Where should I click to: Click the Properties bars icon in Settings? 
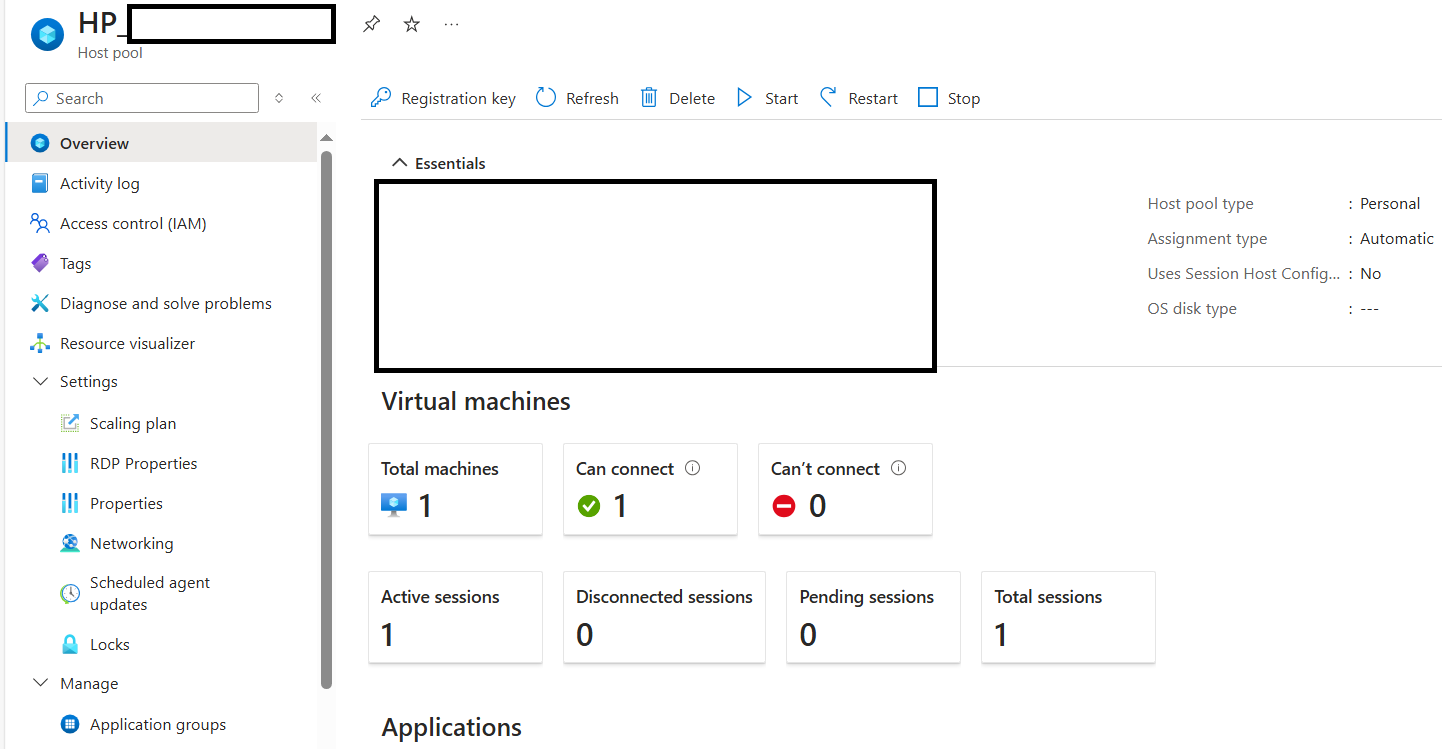[x=70, y=503]
